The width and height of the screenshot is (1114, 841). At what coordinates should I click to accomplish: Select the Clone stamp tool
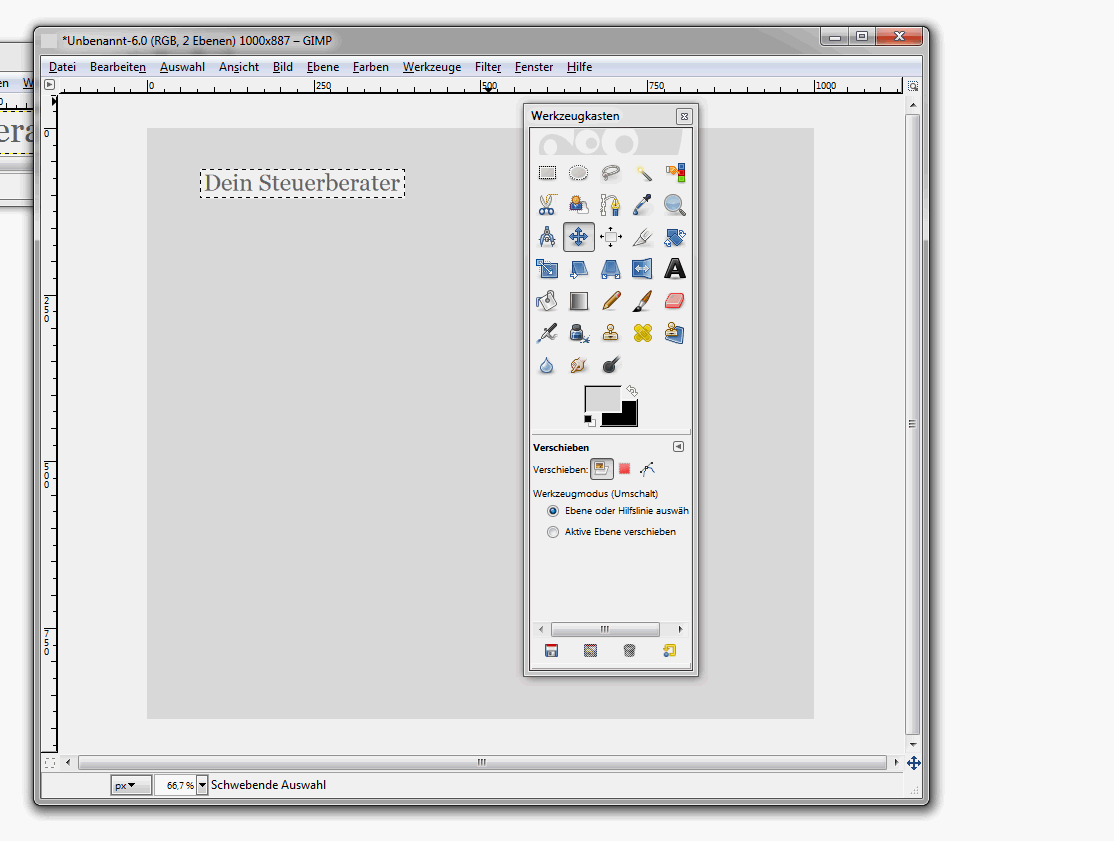[x=610, y=333]
